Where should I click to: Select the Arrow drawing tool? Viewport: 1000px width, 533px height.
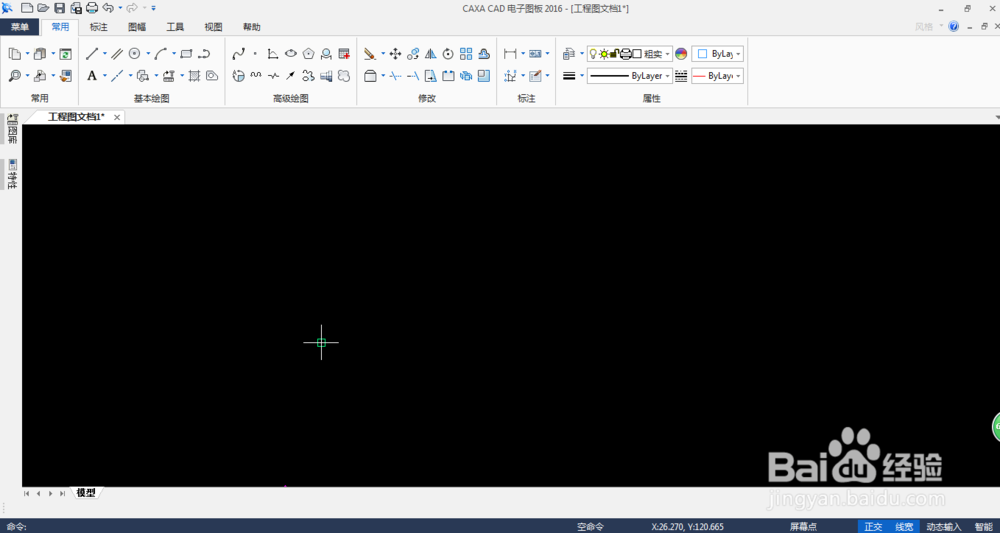pos(291,76)
